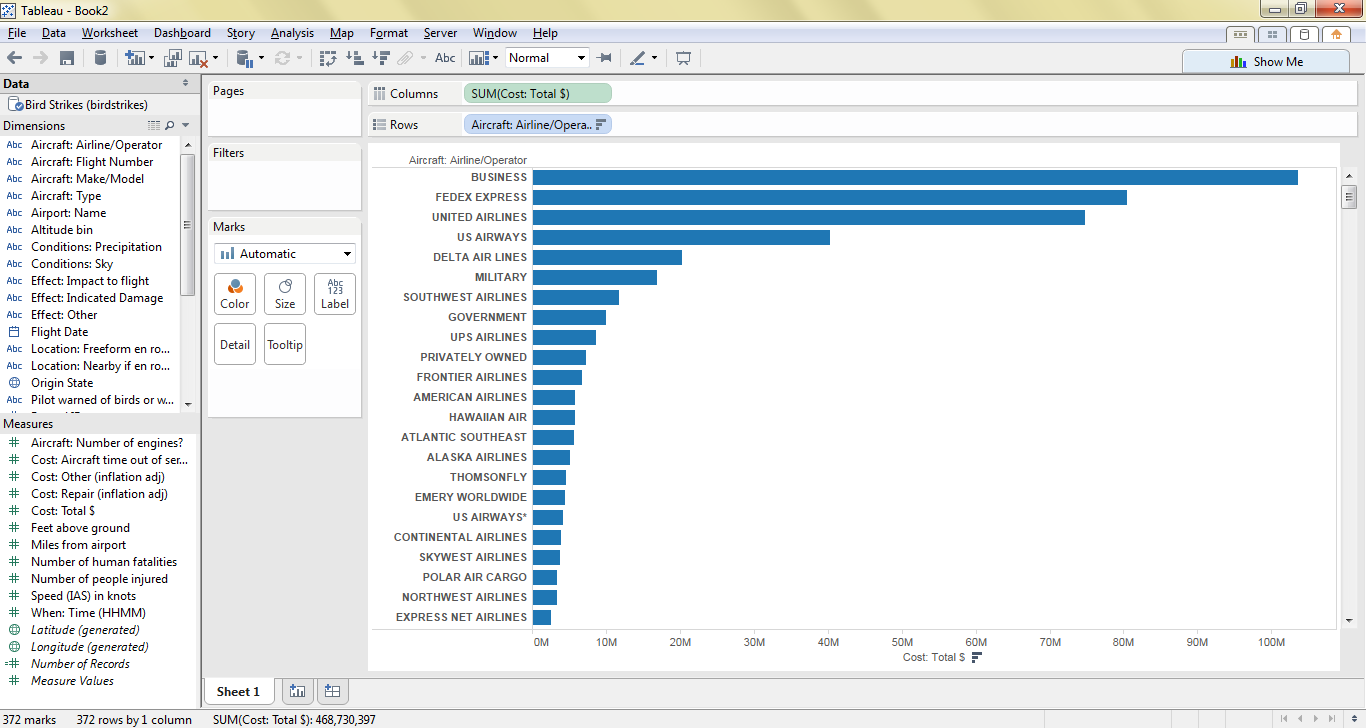Switch to filmstrip view tab icon top right

pyautogui.click(x=1241, y=34)
